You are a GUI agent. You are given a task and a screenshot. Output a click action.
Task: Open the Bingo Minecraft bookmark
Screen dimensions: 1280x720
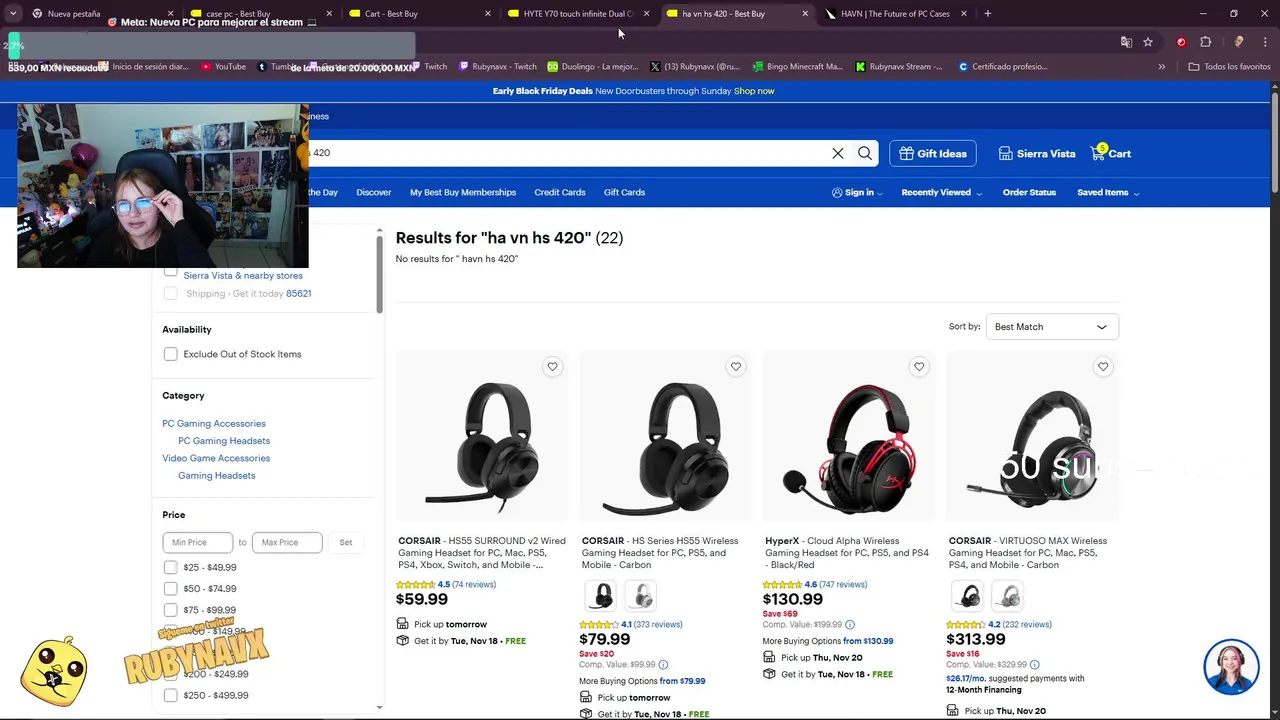(x=798, y=67)
